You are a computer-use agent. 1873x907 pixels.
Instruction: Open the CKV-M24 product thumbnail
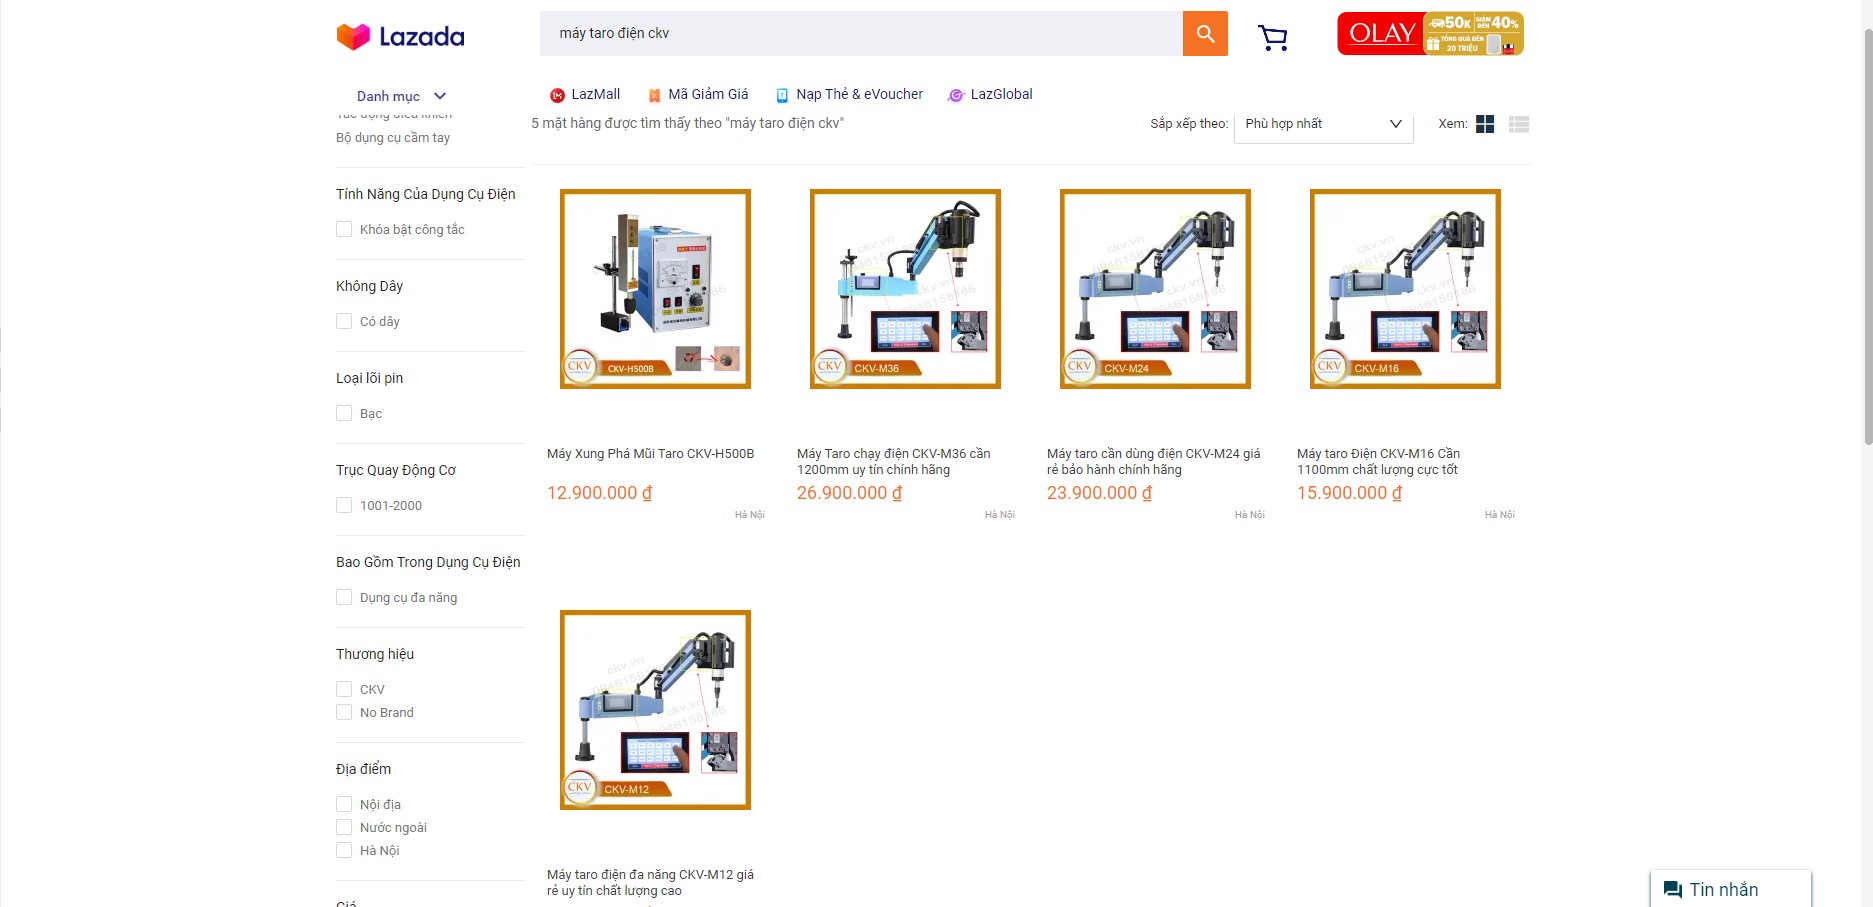[1155, 289]
